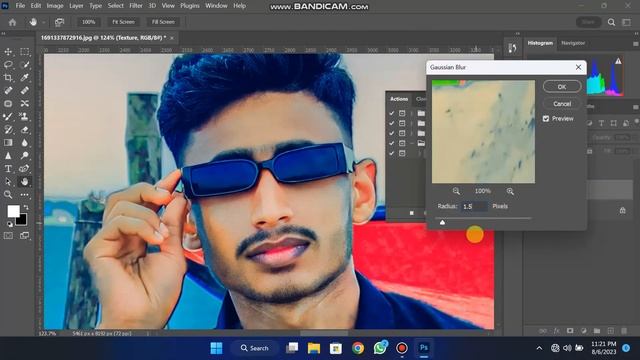Click the Share button
Viewport: 640px width, 360px height.
click(x=588, y=22)
